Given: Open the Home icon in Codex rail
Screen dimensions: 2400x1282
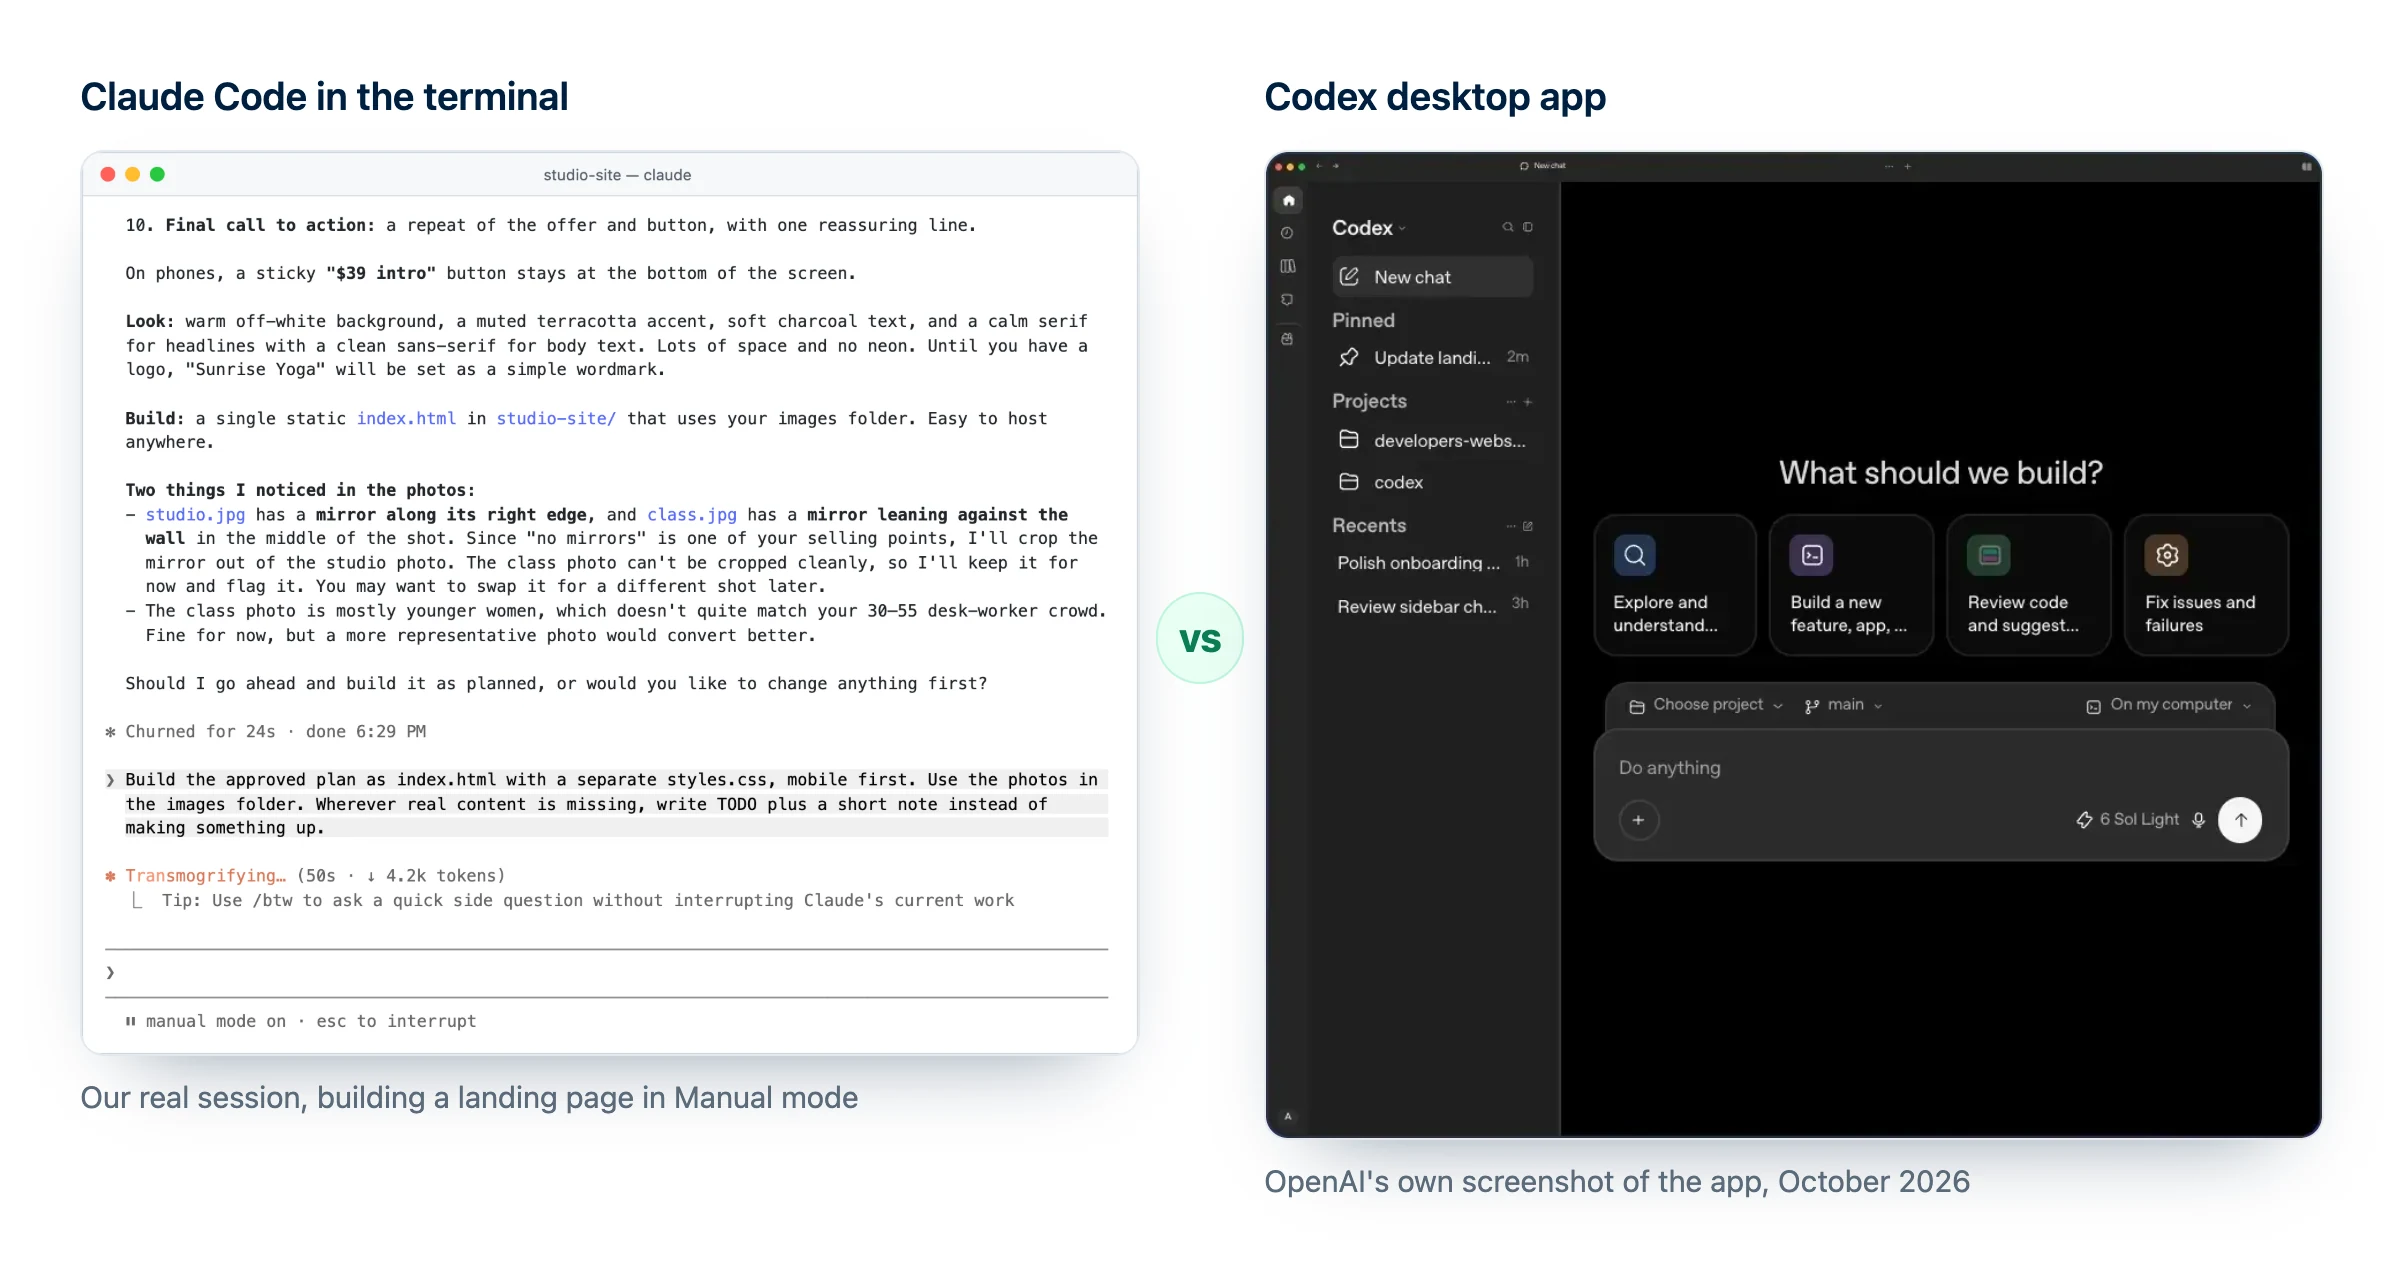Looking at the screenshot, I should 1288,201.
